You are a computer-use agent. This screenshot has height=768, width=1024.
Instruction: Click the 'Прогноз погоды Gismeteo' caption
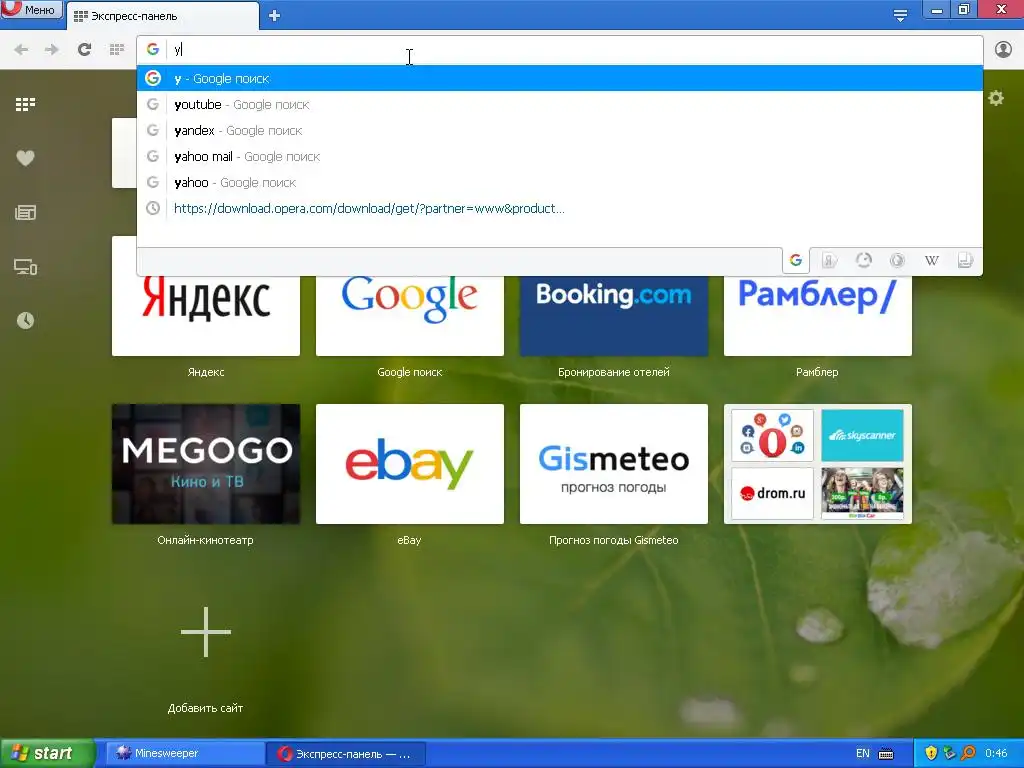[614, 540]
